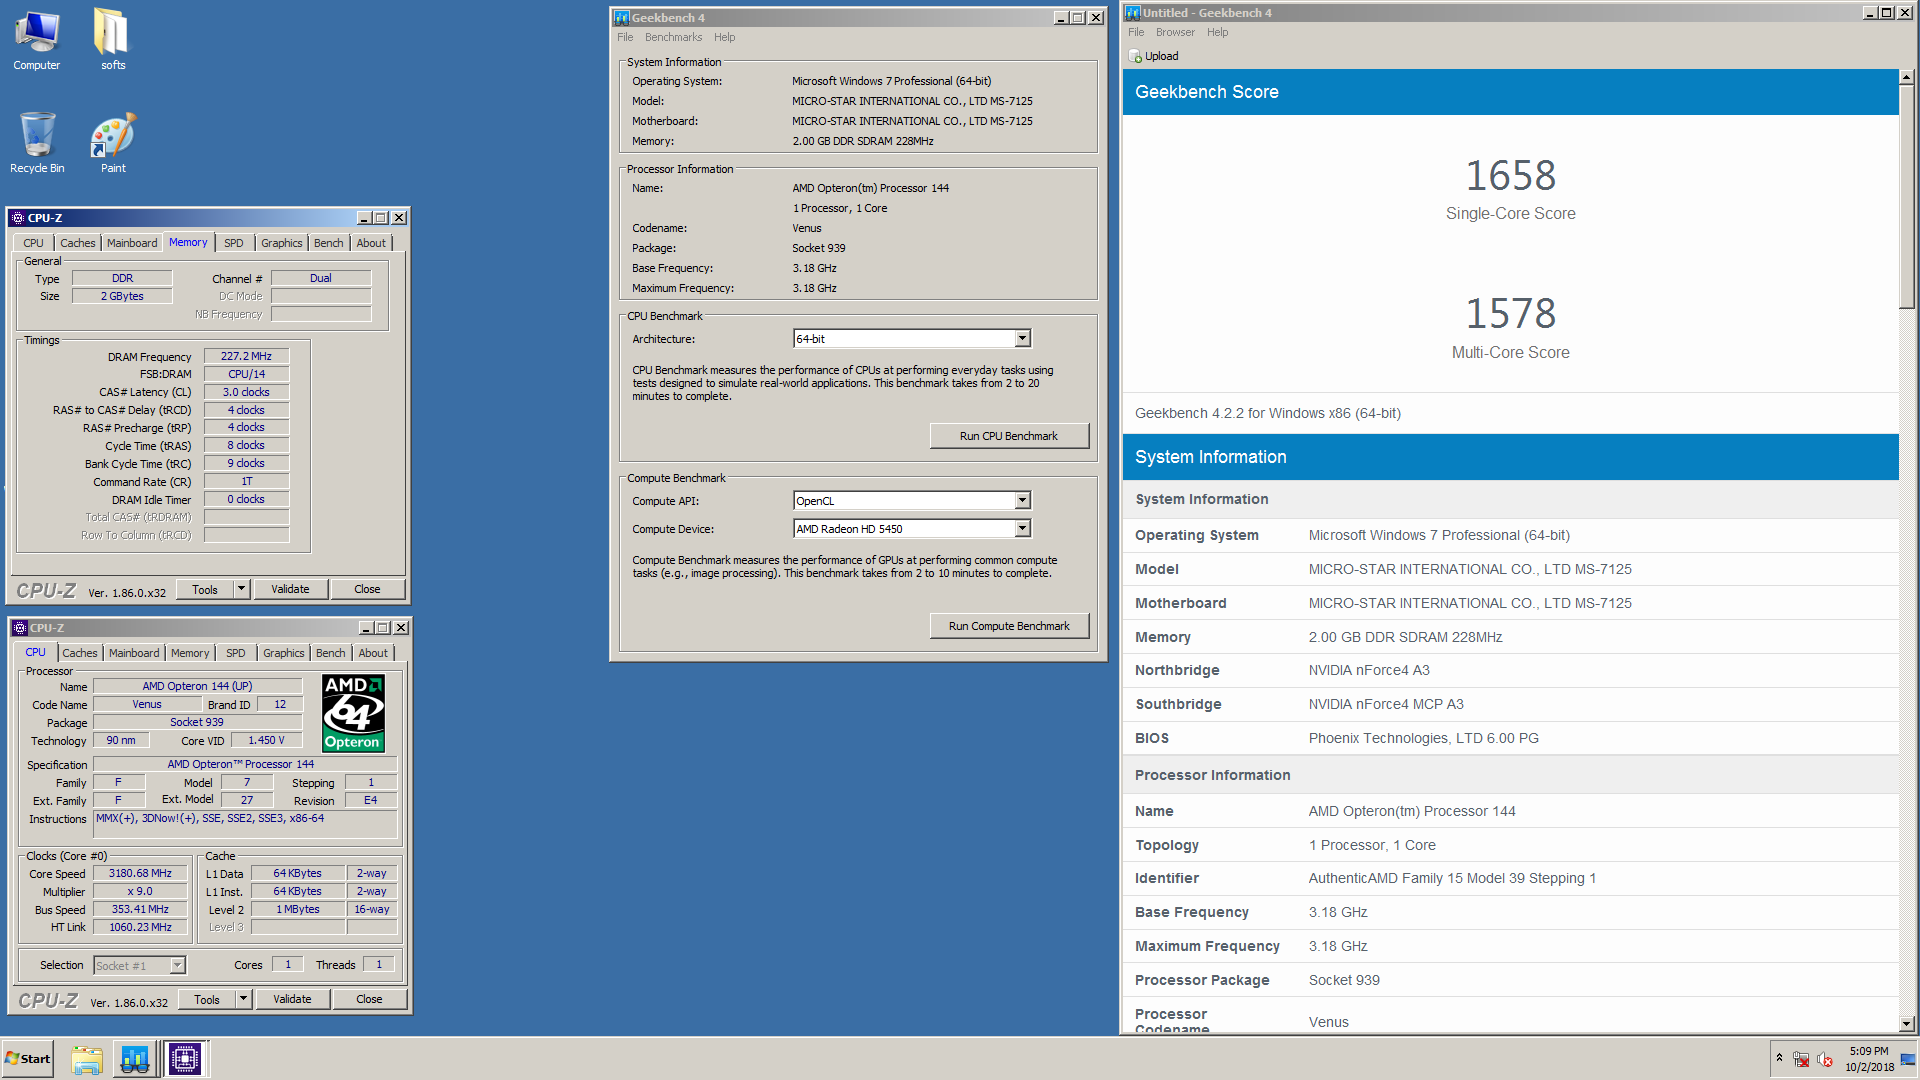The image size is (1920, 1080).
Task: Open the Compute API OpenCL dropdown
Action: [1022, 501]
